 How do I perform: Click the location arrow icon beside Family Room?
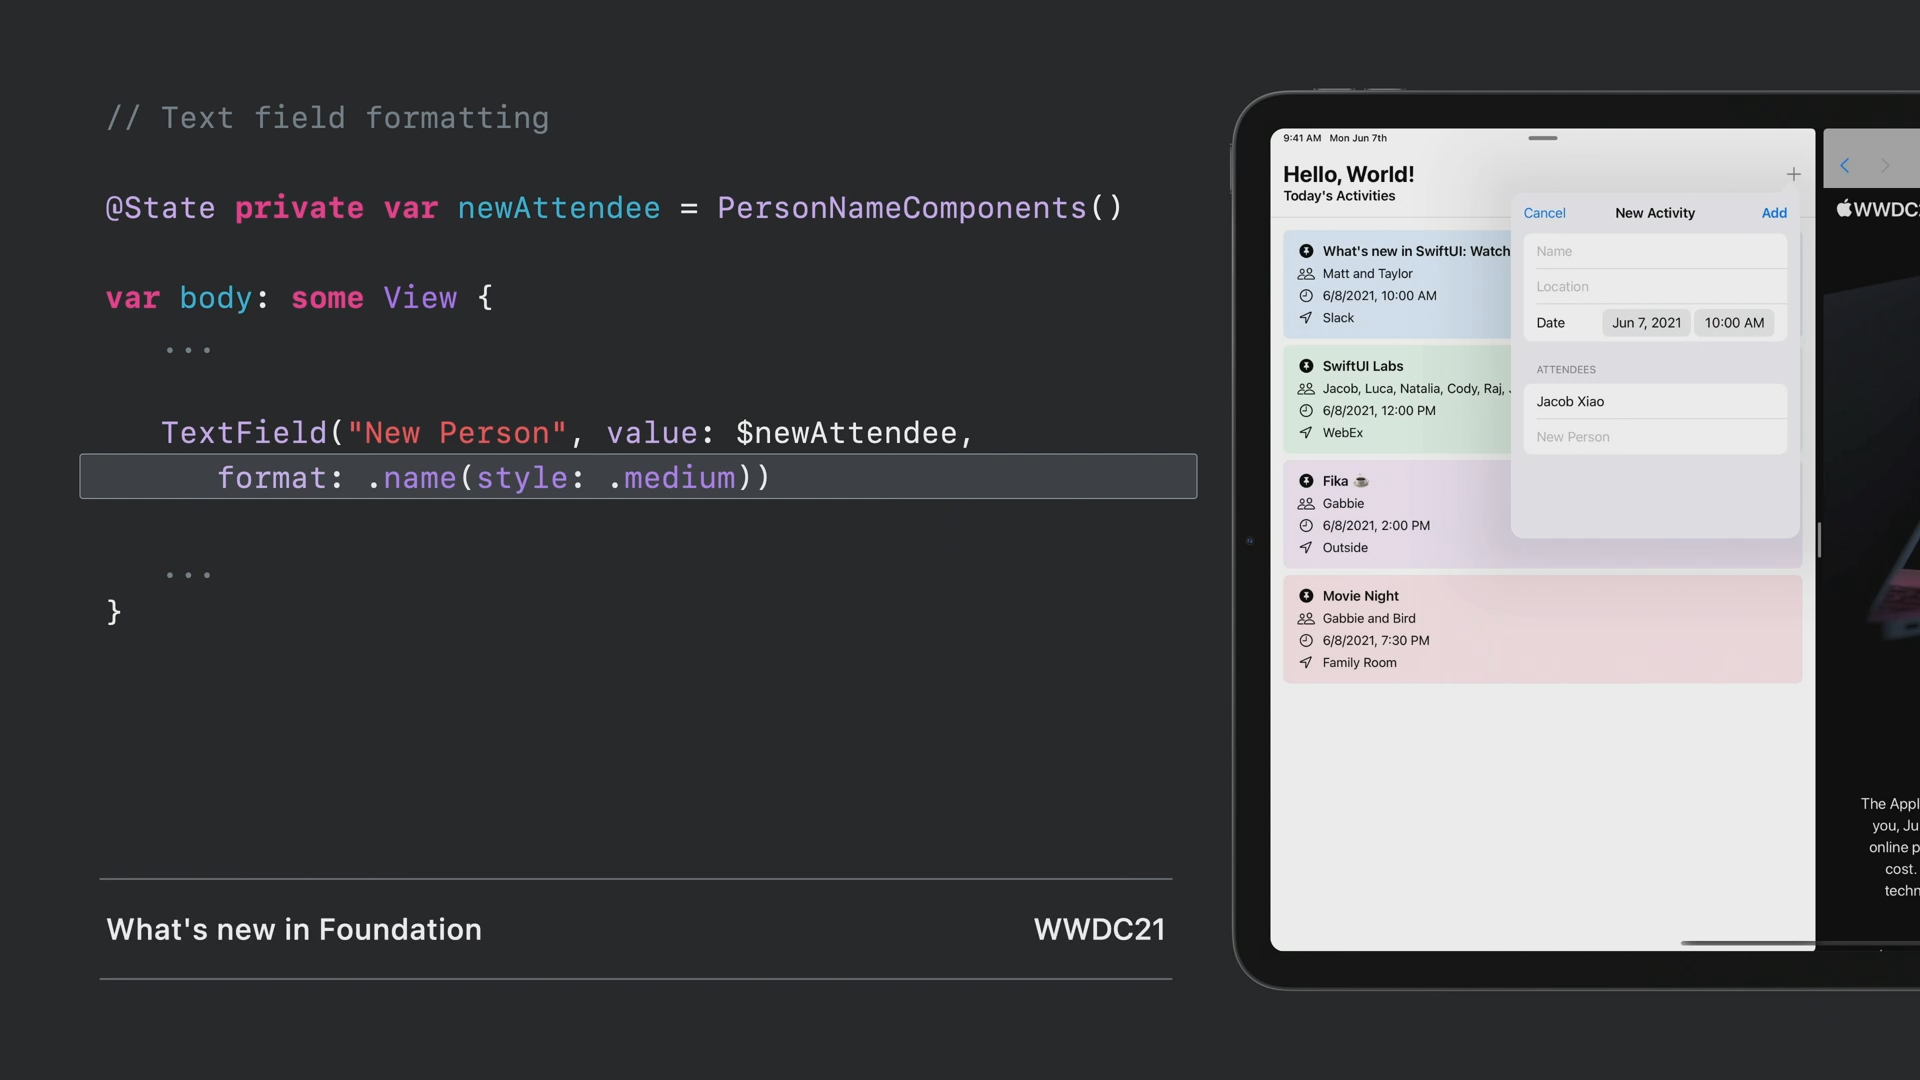[1306, 663]
